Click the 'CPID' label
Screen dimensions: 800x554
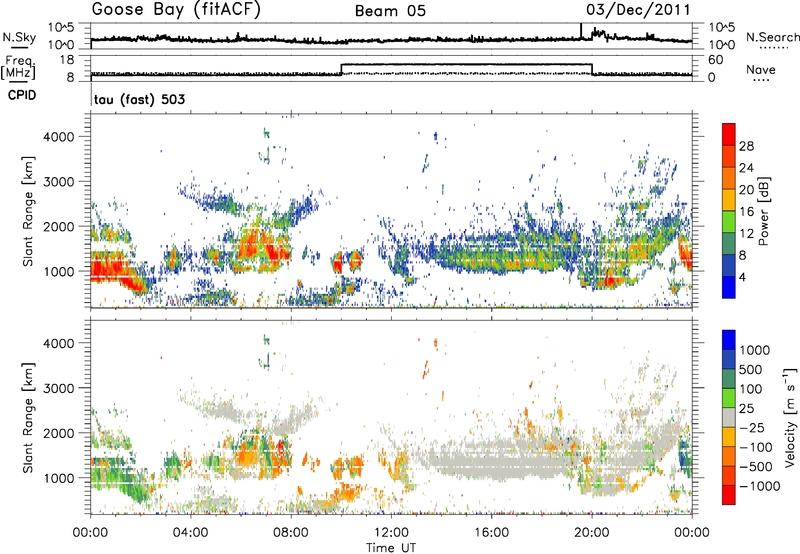pos(22,95)
